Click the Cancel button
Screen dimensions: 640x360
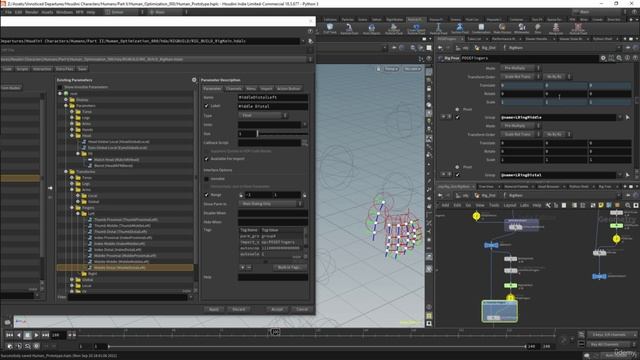point(302,309)
